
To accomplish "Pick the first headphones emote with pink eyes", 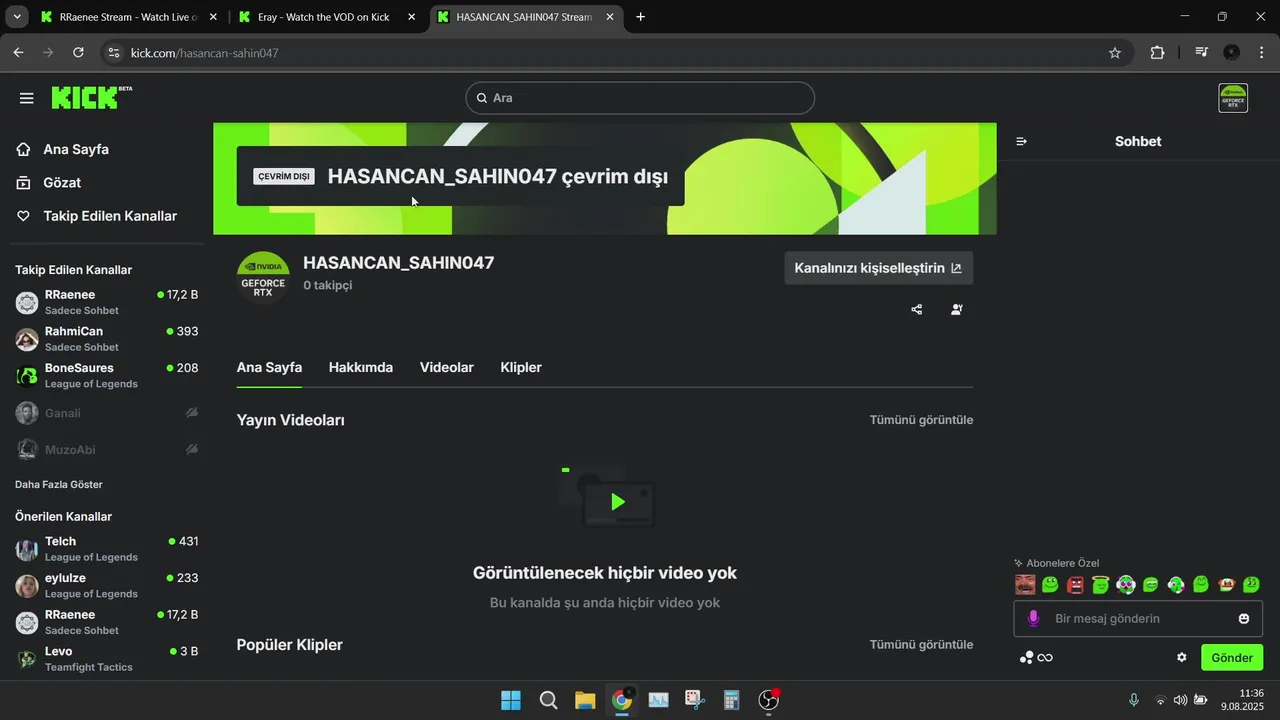I will (x=1126, y=585).
